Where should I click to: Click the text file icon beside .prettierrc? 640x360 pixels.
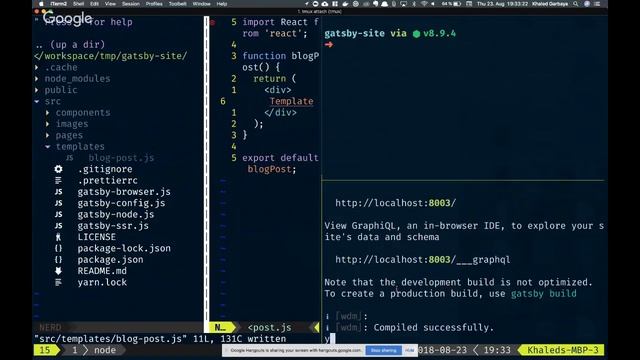click(58, 180)
